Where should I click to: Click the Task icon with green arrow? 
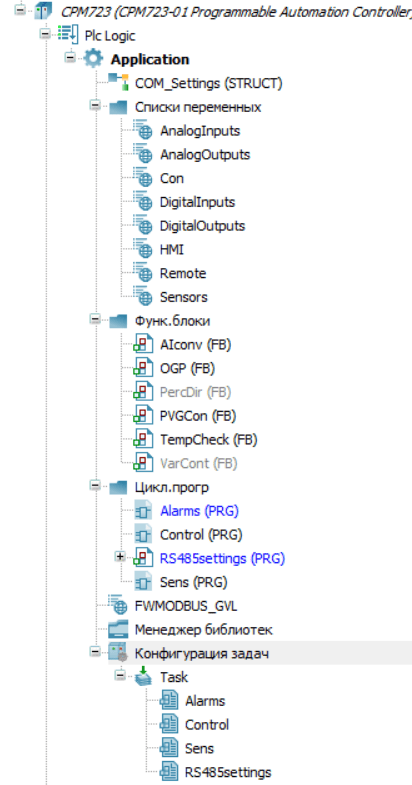pos(143,676)
